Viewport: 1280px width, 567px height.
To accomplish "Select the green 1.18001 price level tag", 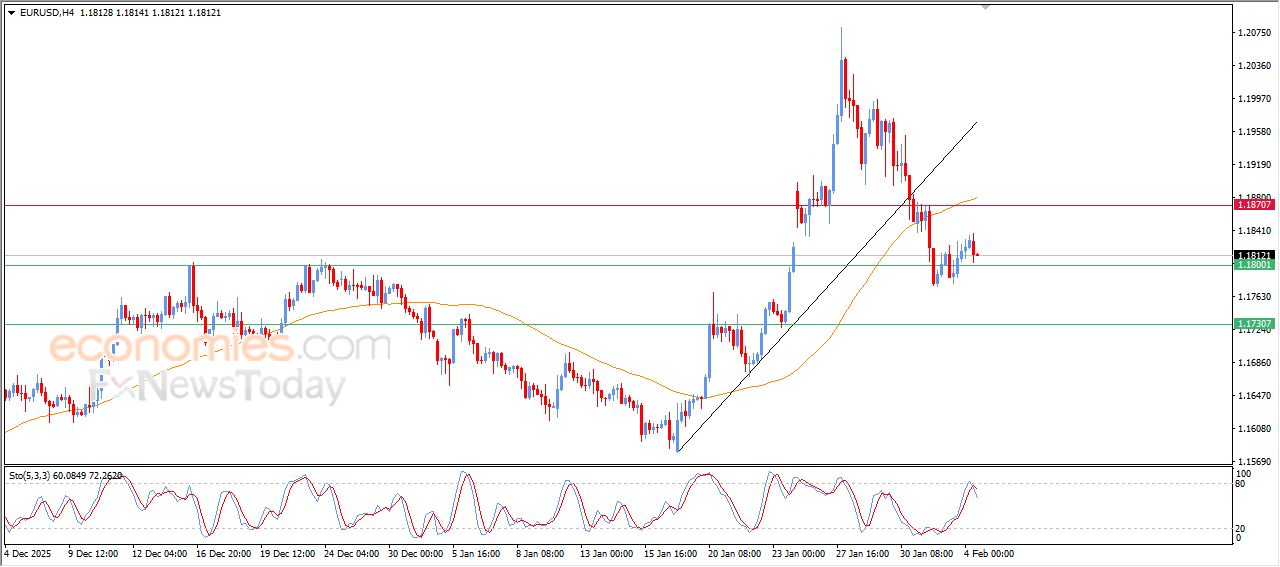I will tap(1254, 265).
